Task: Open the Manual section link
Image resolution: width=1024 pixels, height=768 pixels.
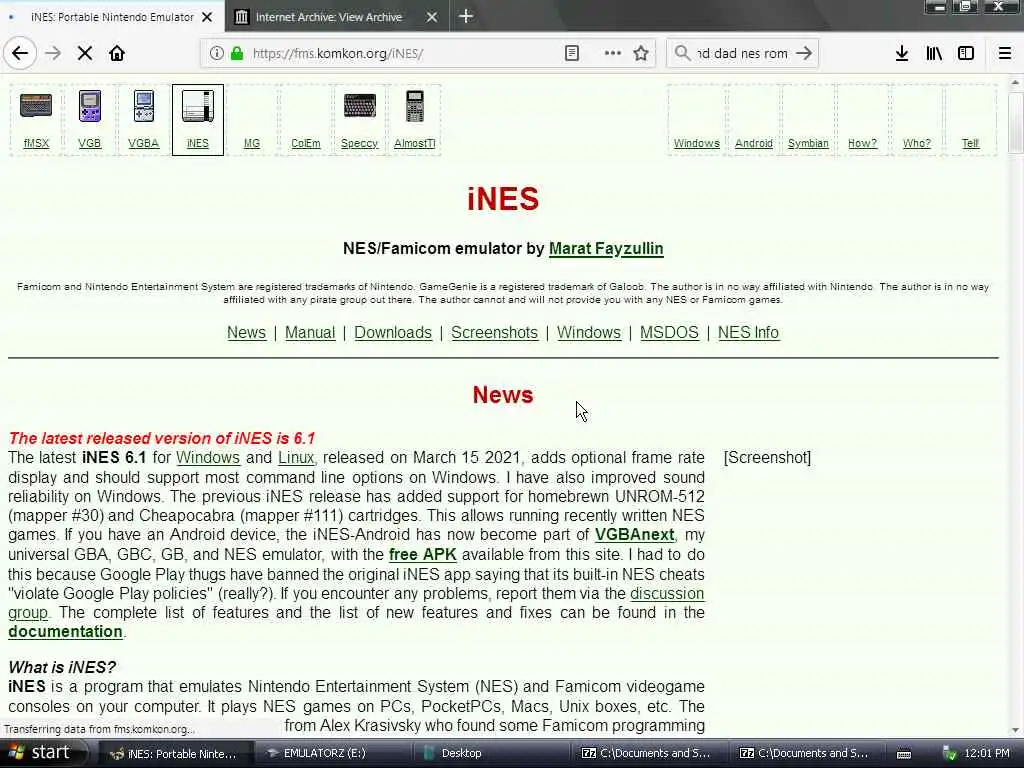Action: 310,332
